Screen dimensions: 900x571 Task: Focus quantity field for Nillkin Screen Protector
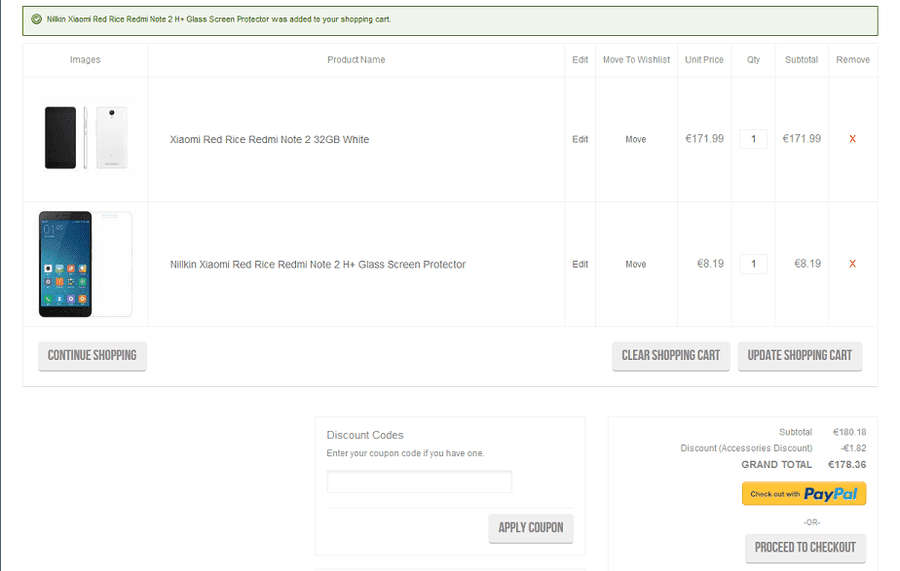point(753,264)
